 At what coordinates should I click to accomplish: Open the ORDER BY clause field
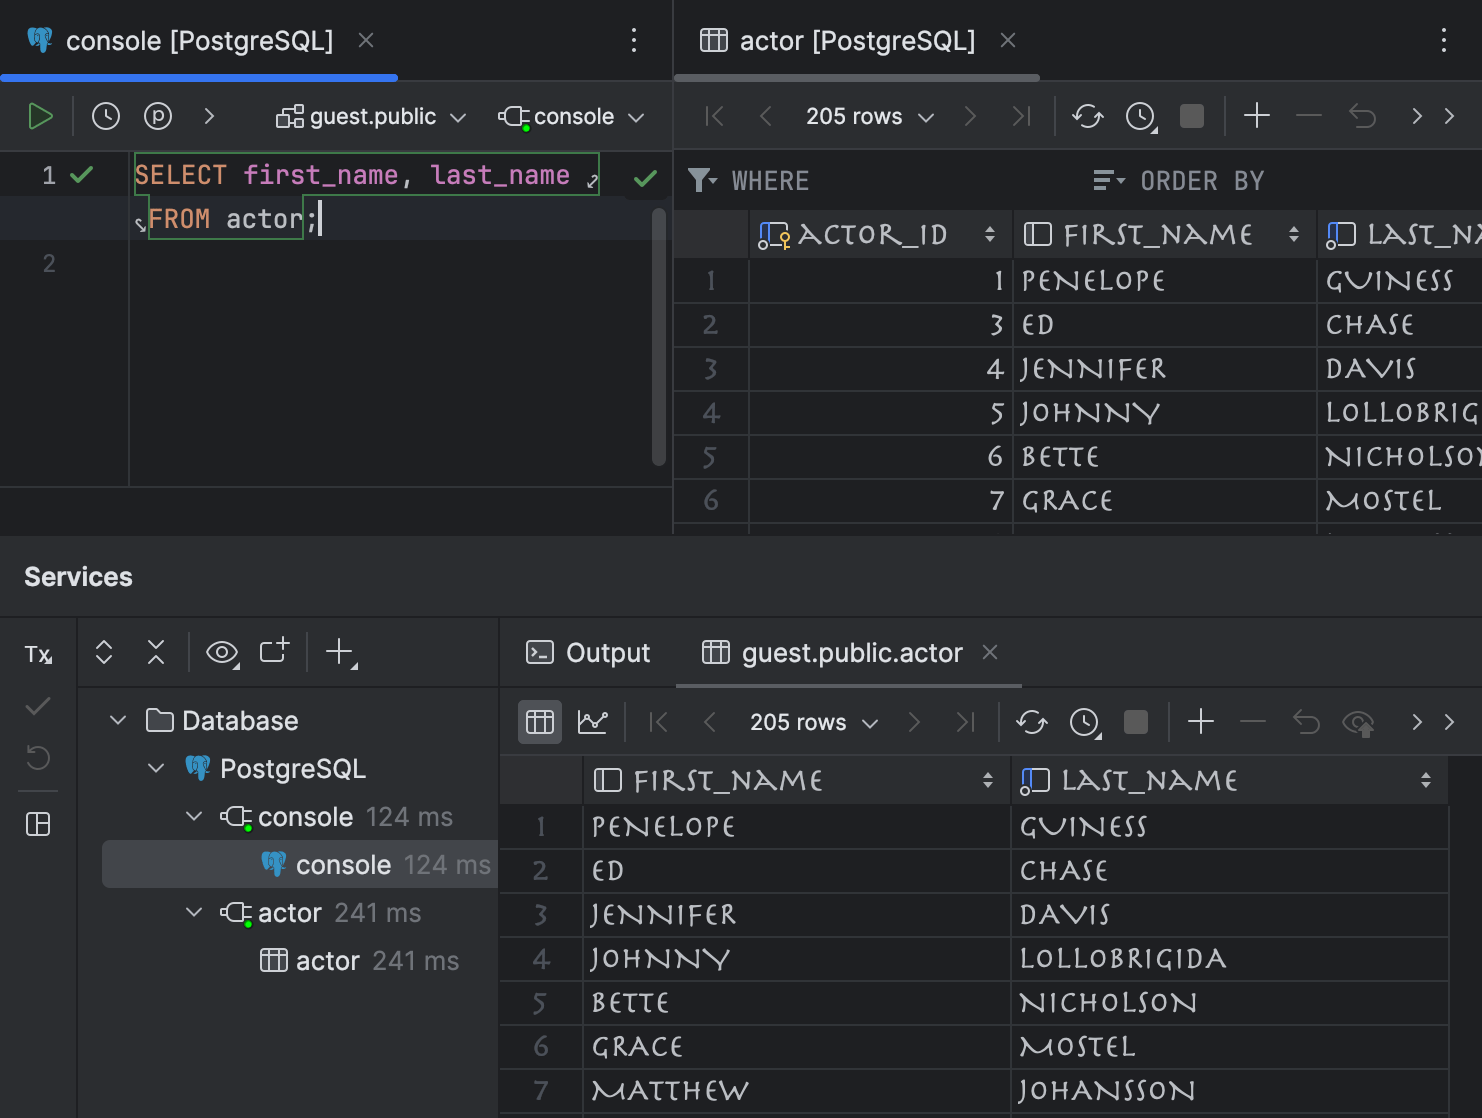[x=1201, y=180]
